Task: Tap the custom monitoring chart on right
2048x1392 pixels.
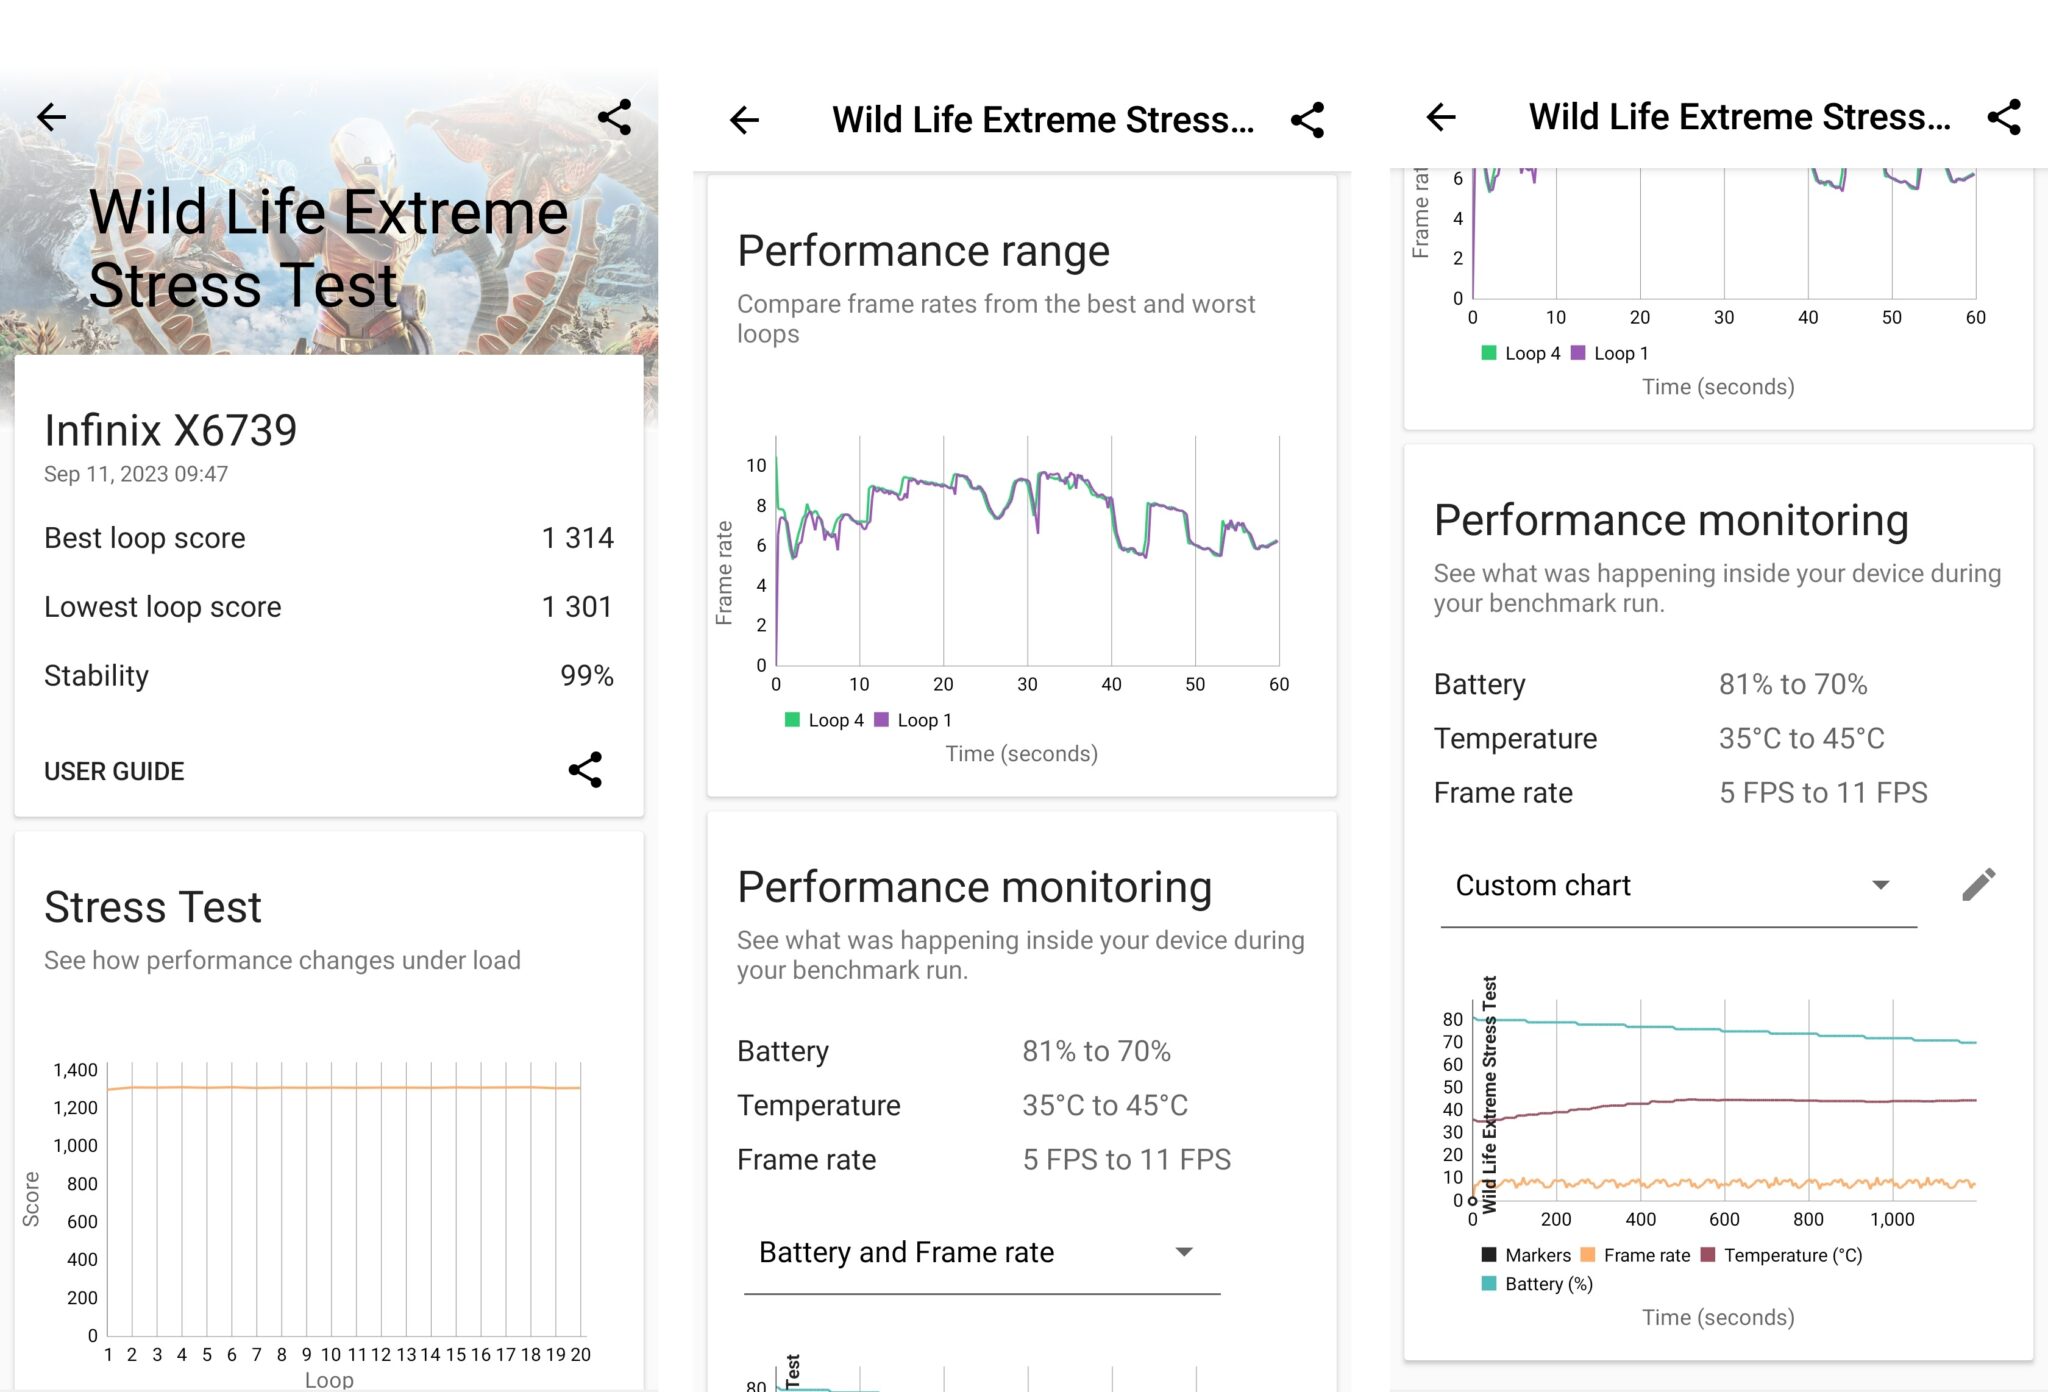Action: point(1724,1100)
